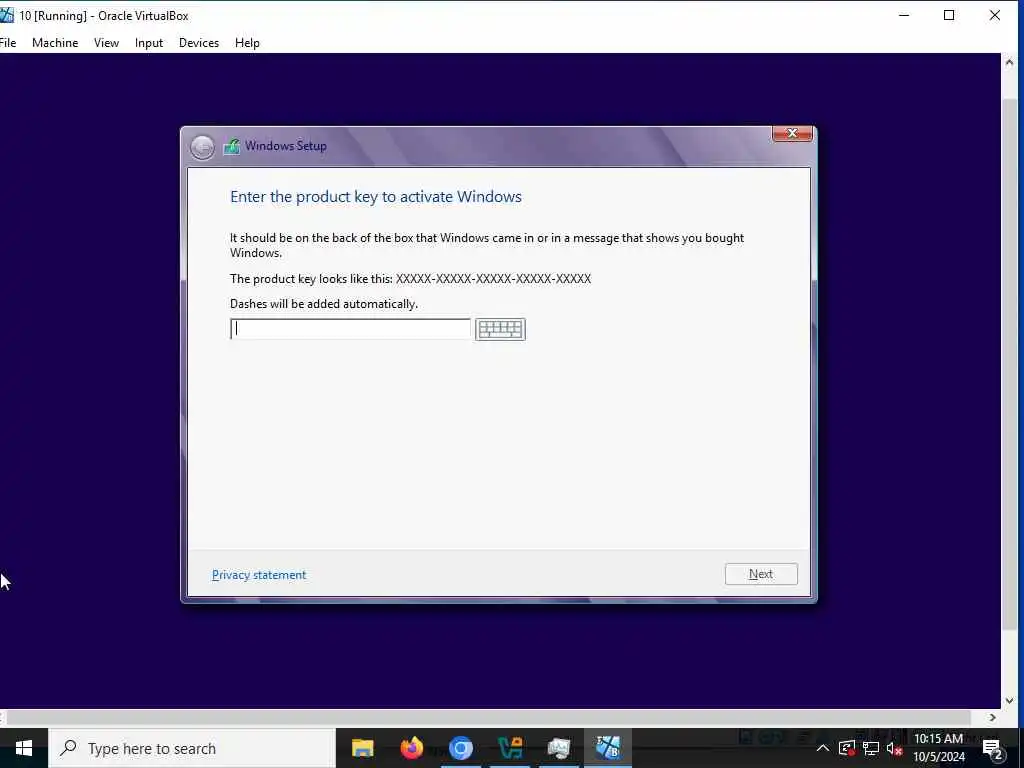Minimize the VirtualBox window

click(904, 16)
